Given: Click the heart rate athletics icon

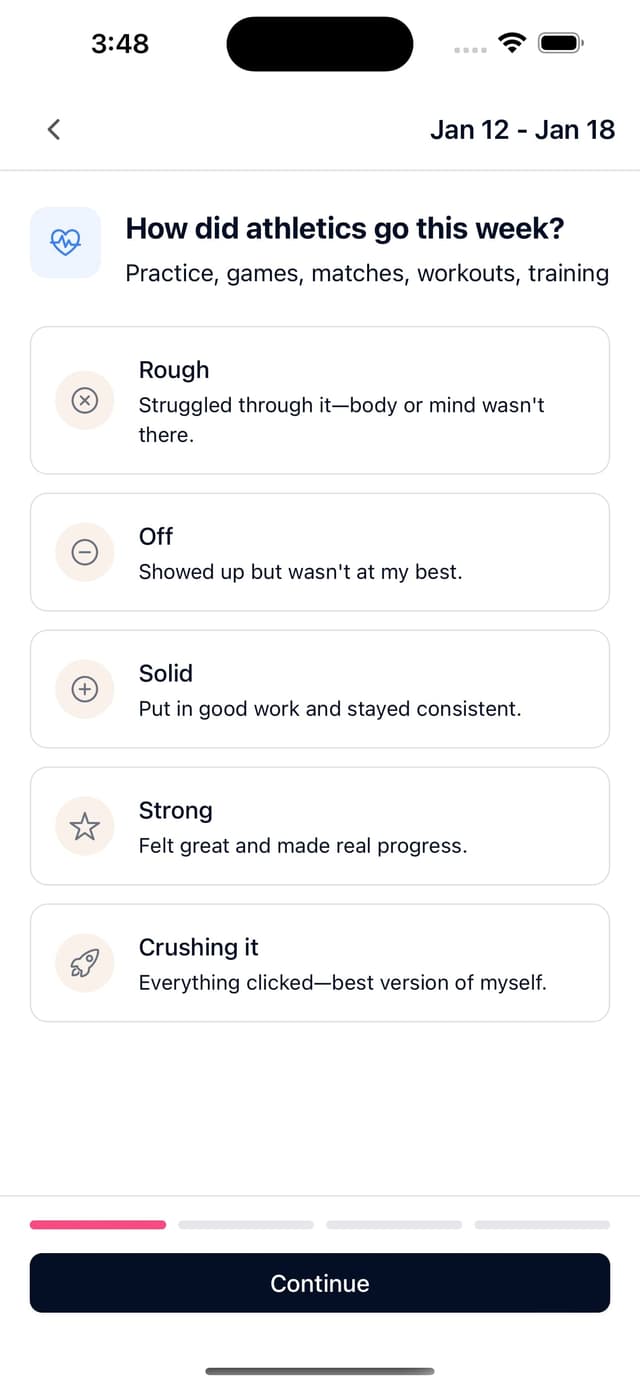Looking at the screenshot, I should pos(65,241).
